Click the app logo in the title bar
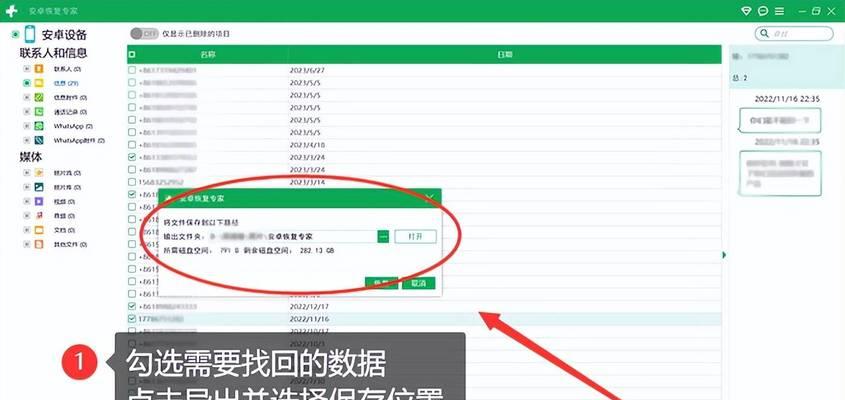845x400 pixels. point(11,11)
